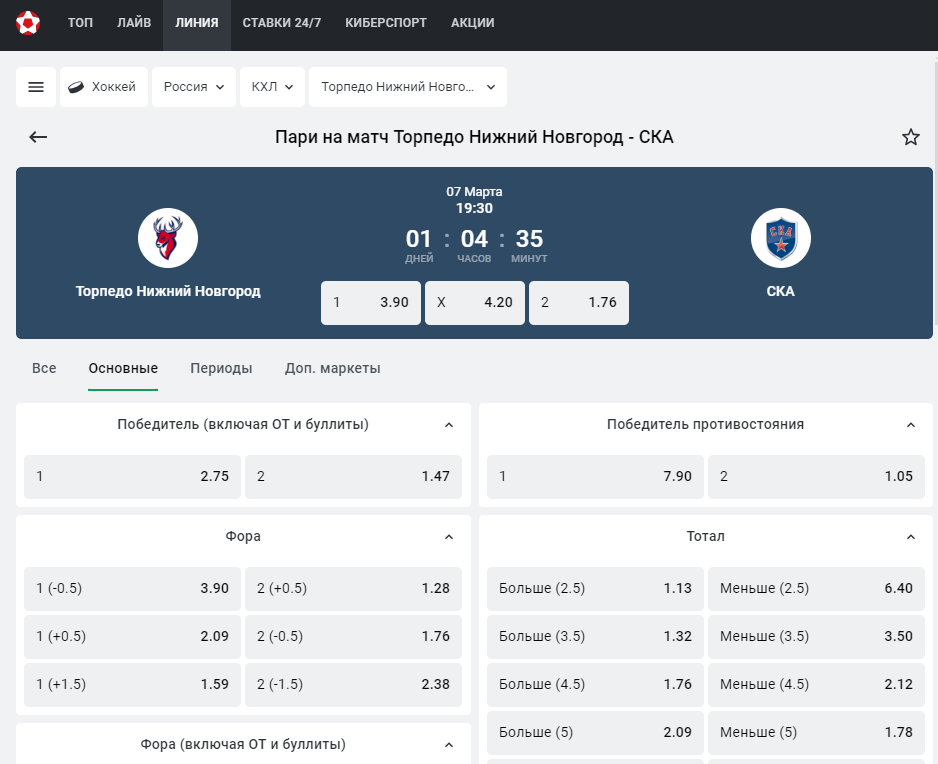
Task: Add match to favorites with star icon
Action: pyautogui.click(x=910, y=137)
